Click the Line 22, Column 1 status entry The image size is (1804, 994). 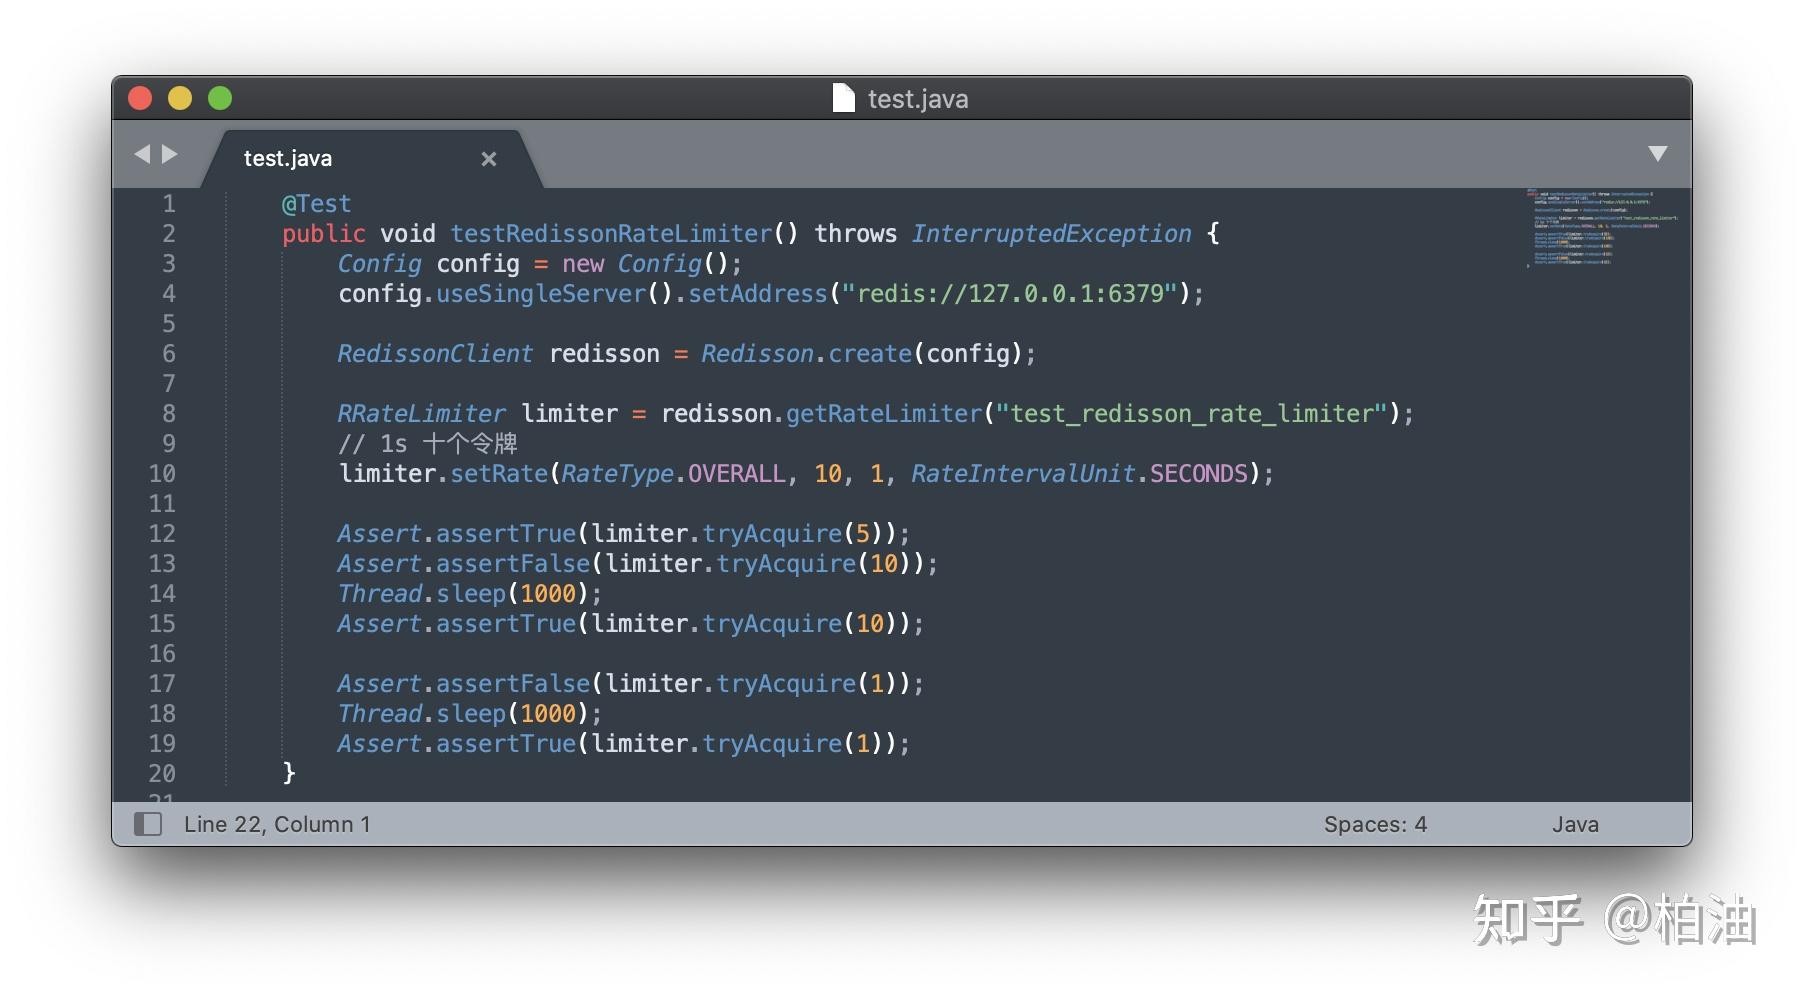[x=277, y=824]
